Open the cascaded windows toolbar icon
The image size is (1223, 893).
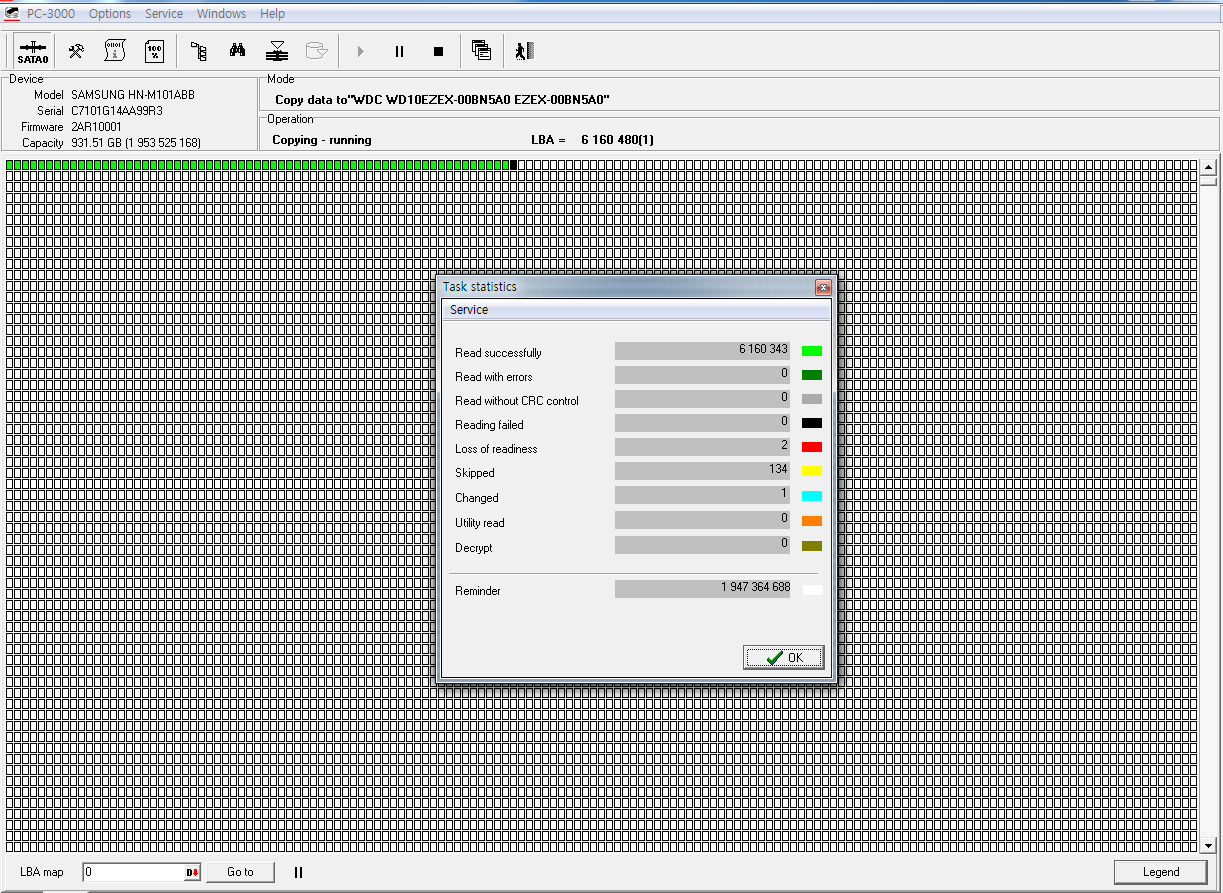481,51
